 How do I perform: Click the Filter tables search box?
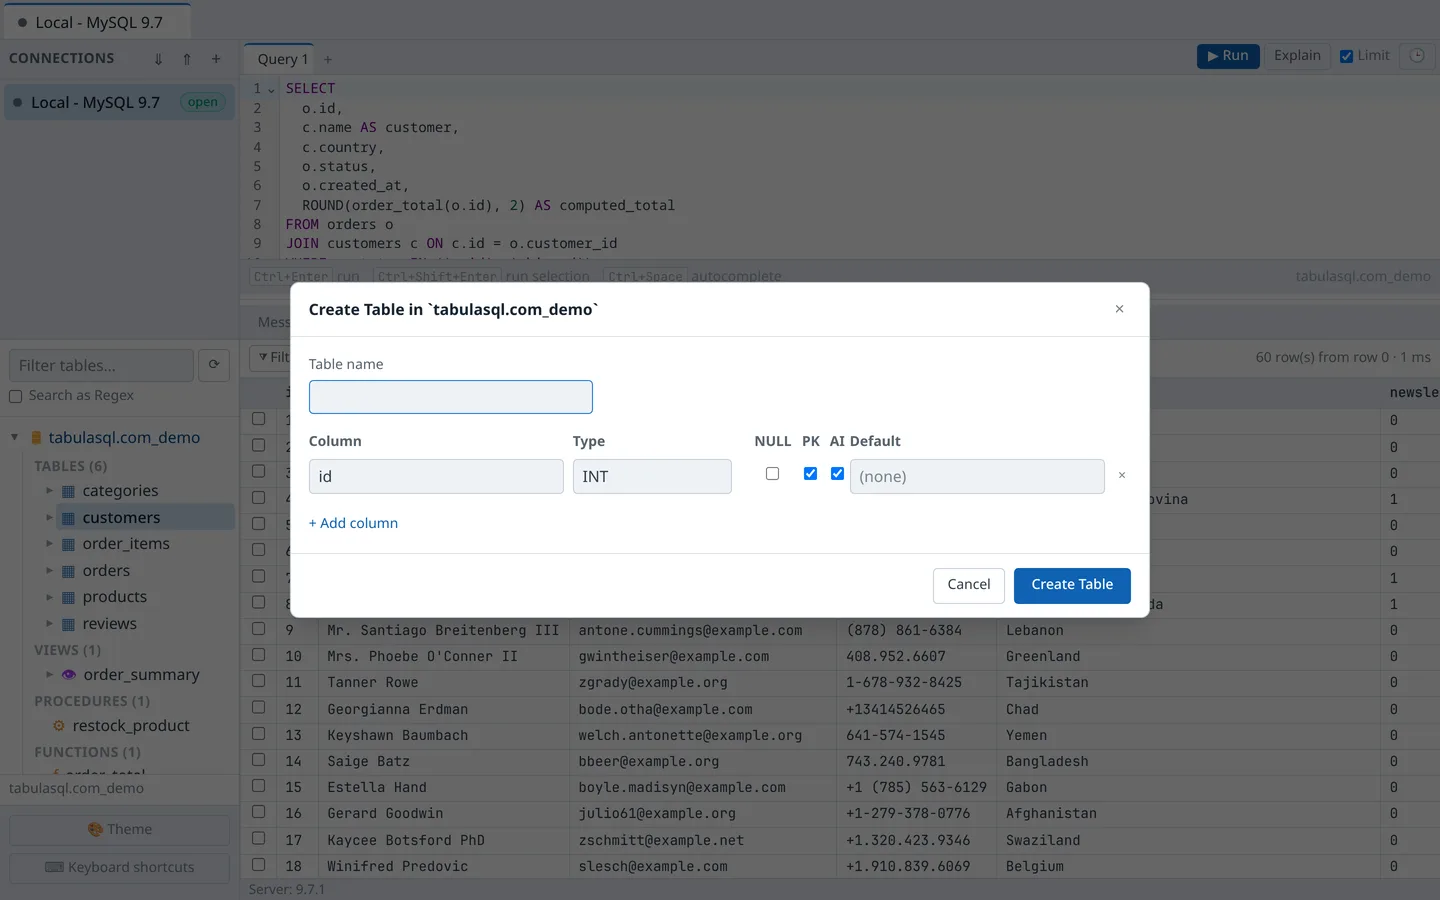[x=101, y=365]
